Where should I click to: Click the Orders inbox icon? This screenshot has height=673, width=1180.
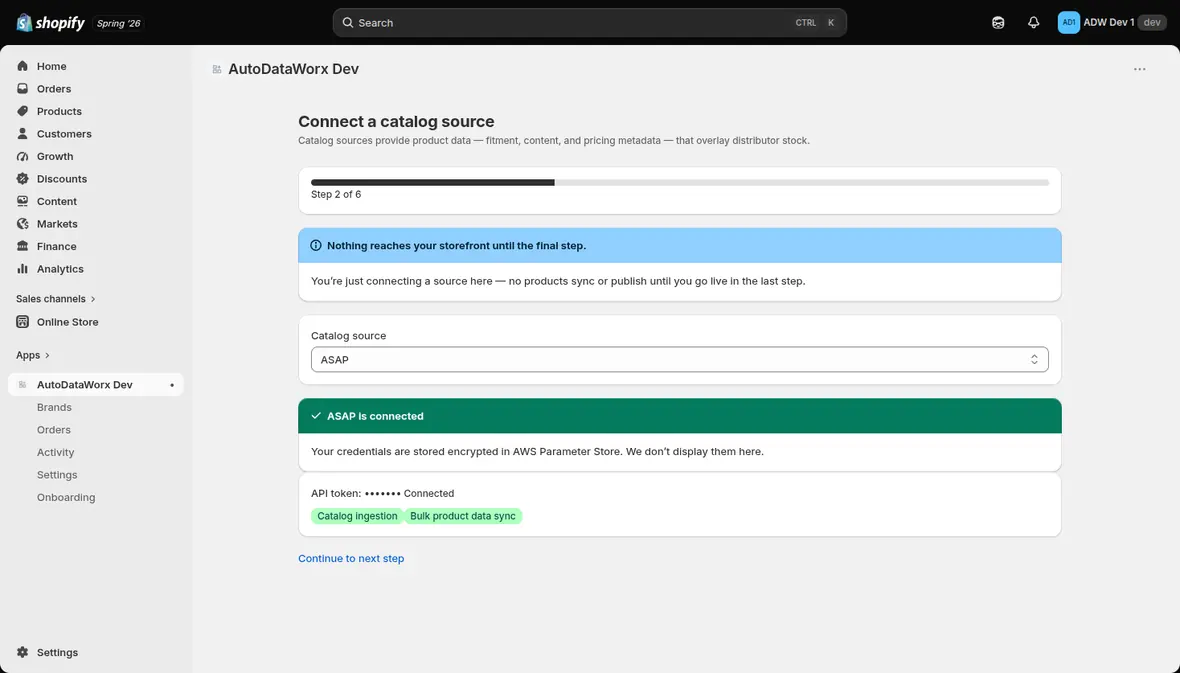[x=23, y=89]
